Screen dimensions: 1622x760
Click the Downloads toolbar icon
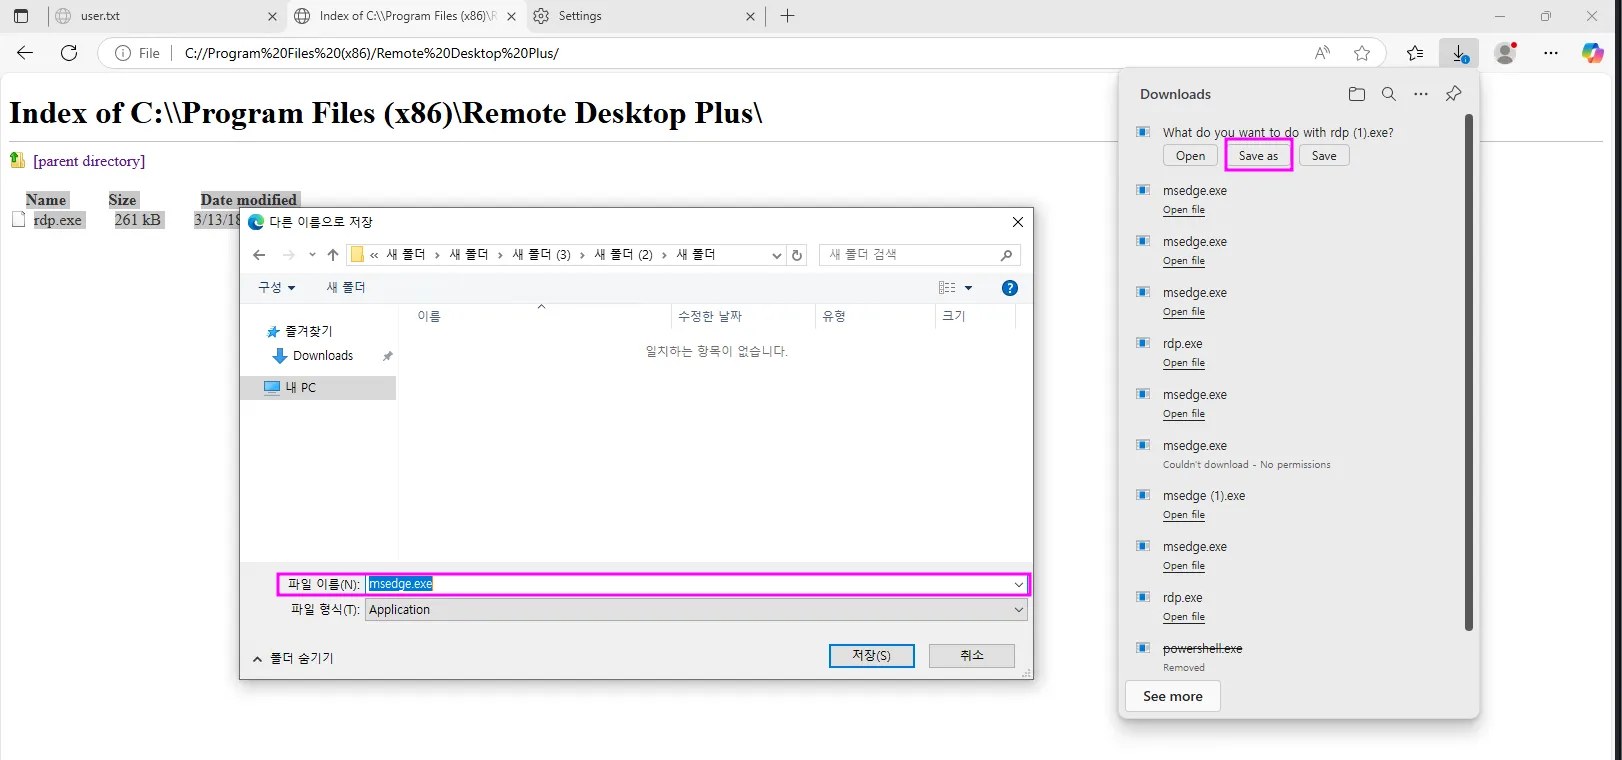(1459, 53)
